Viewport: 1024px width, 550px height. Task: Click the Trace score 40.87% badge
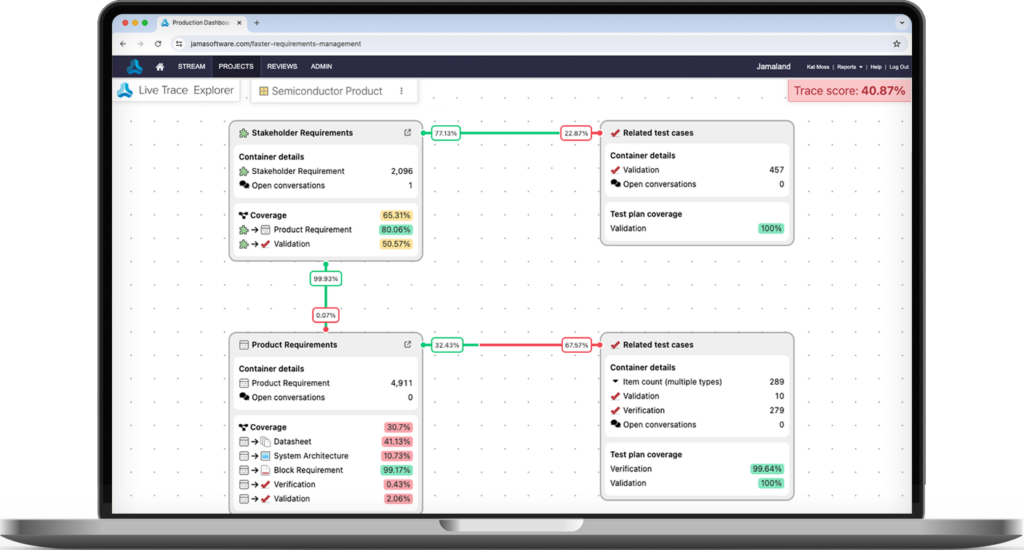tap(849, 91)
